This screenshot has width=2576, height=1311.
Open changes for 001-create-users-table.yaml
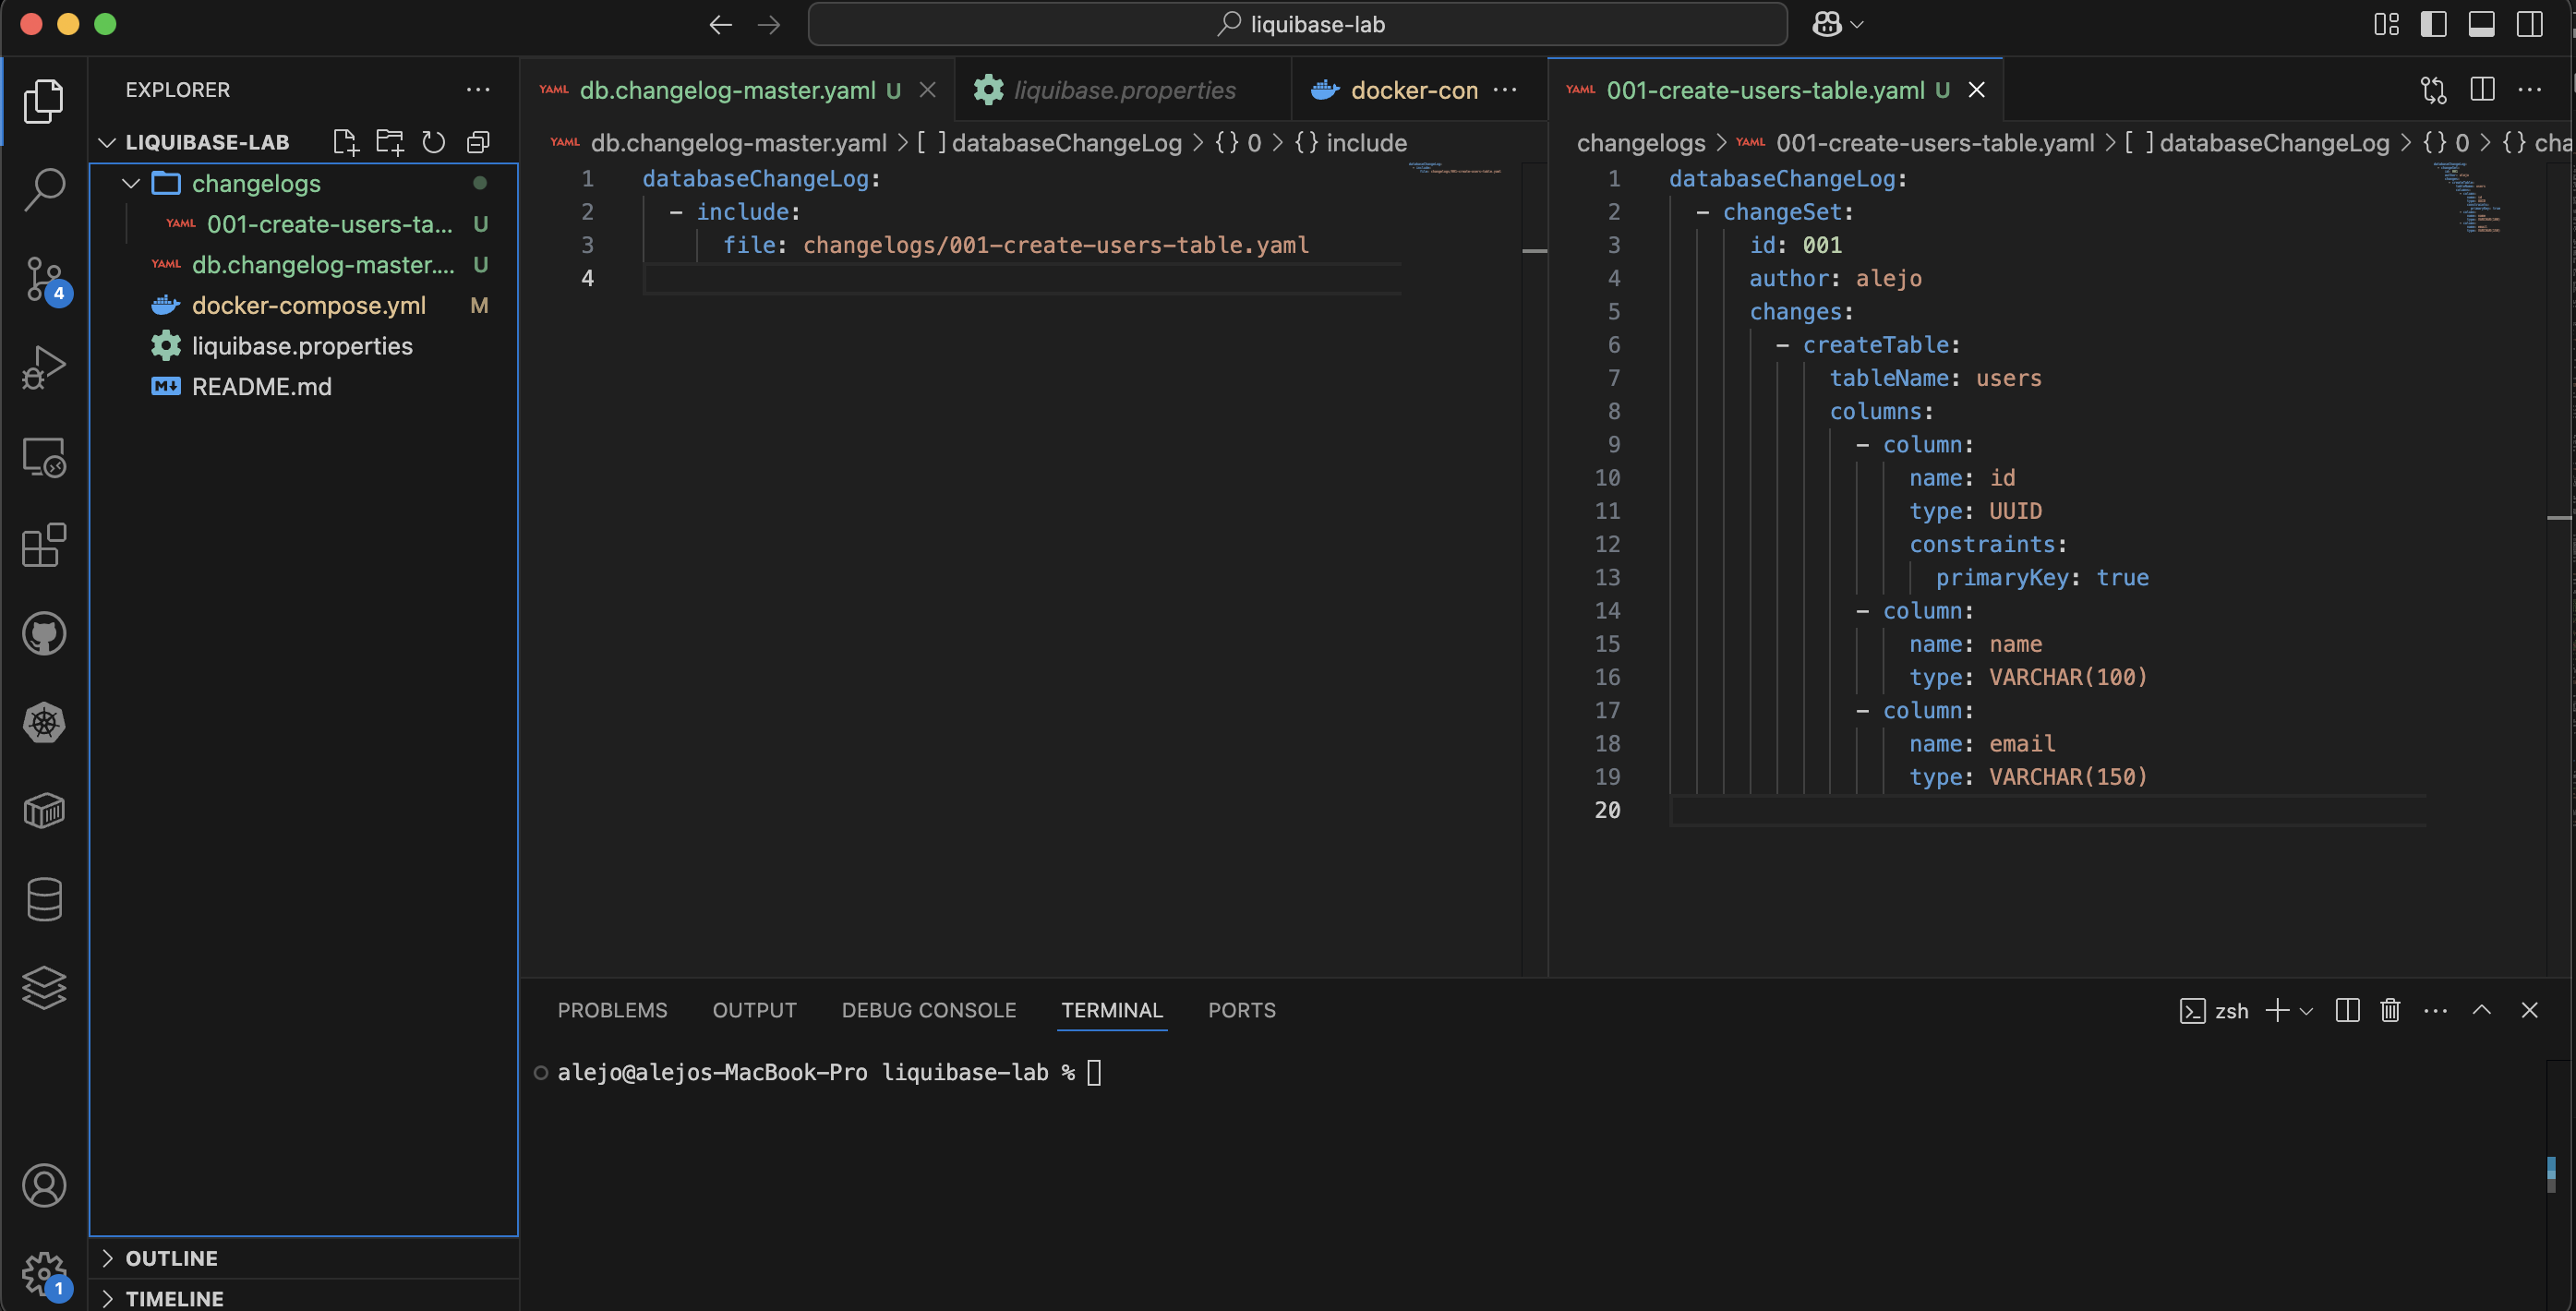pos(2433,90)
